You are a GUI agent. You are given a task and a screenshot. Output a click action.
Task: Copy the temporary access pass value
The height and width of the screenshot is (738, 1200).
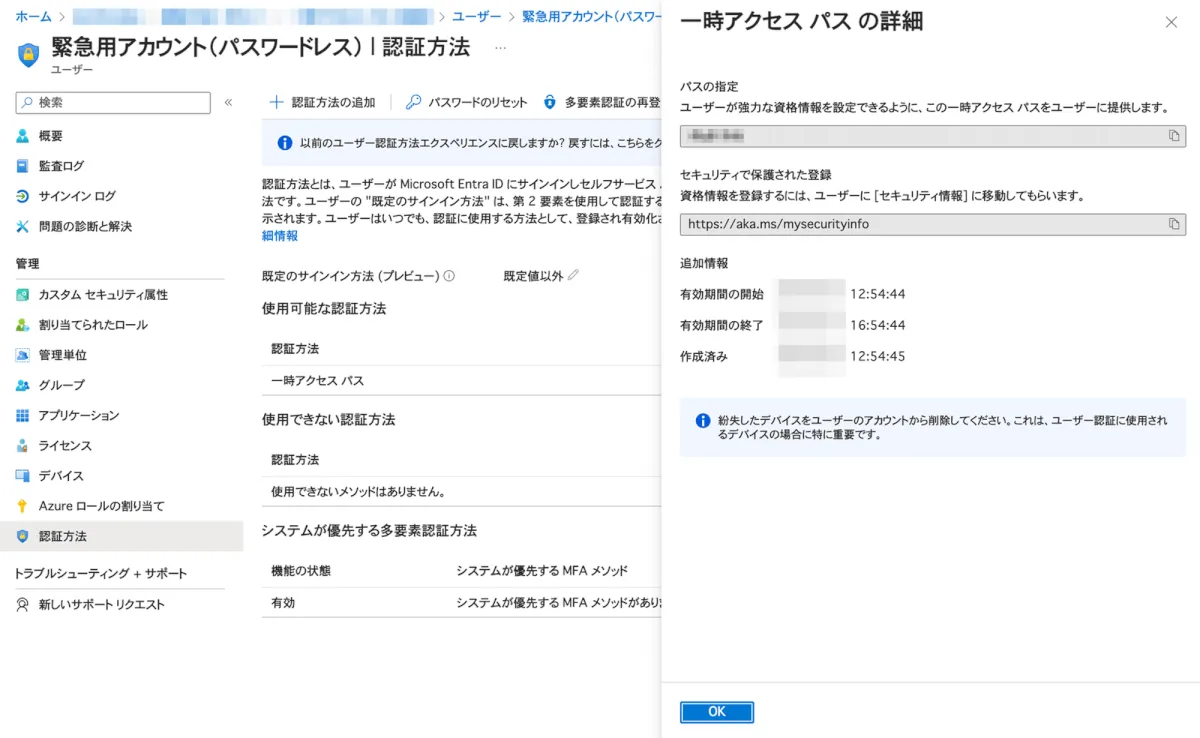pos(1174,136)
